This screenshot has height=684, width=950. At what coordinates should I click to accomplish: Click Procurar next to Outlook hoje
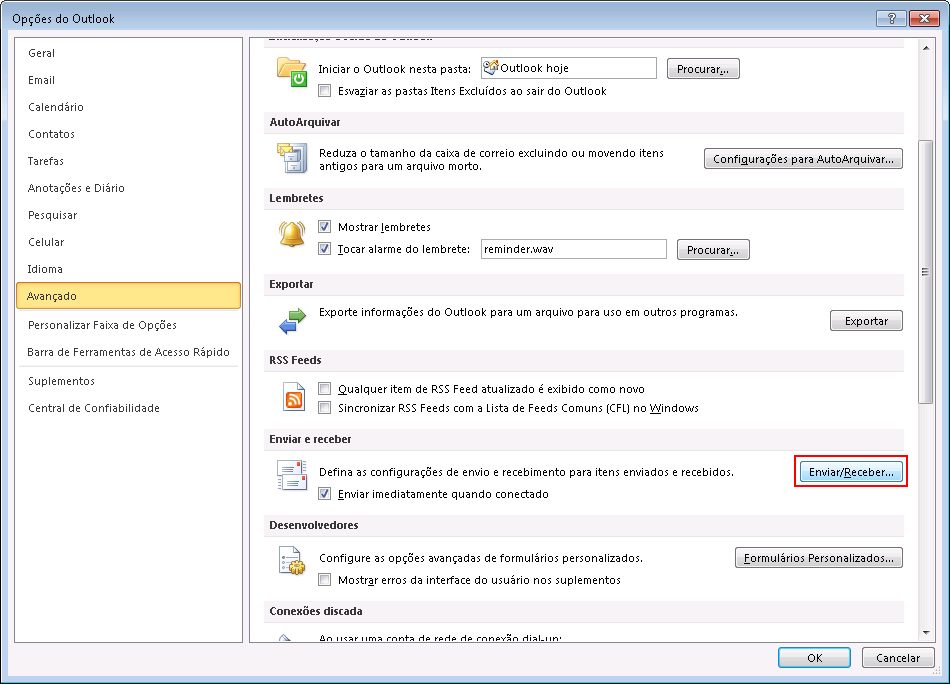point(703,69)
